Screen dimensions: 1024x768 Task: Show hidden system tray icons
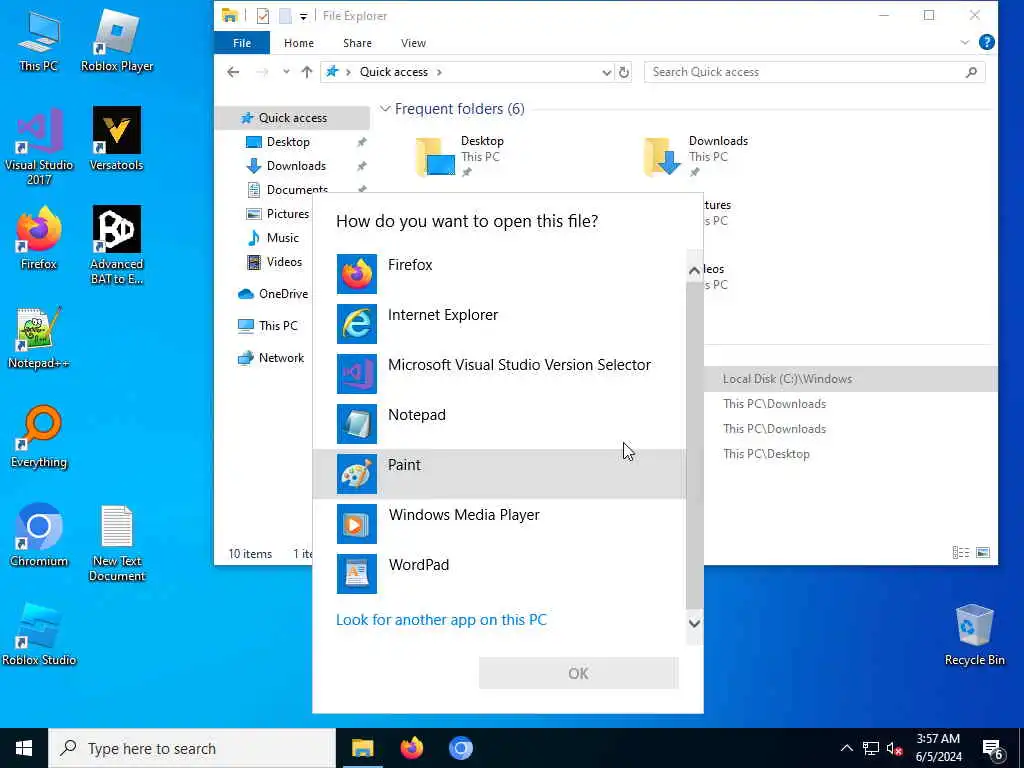click(x=846, y=748)
